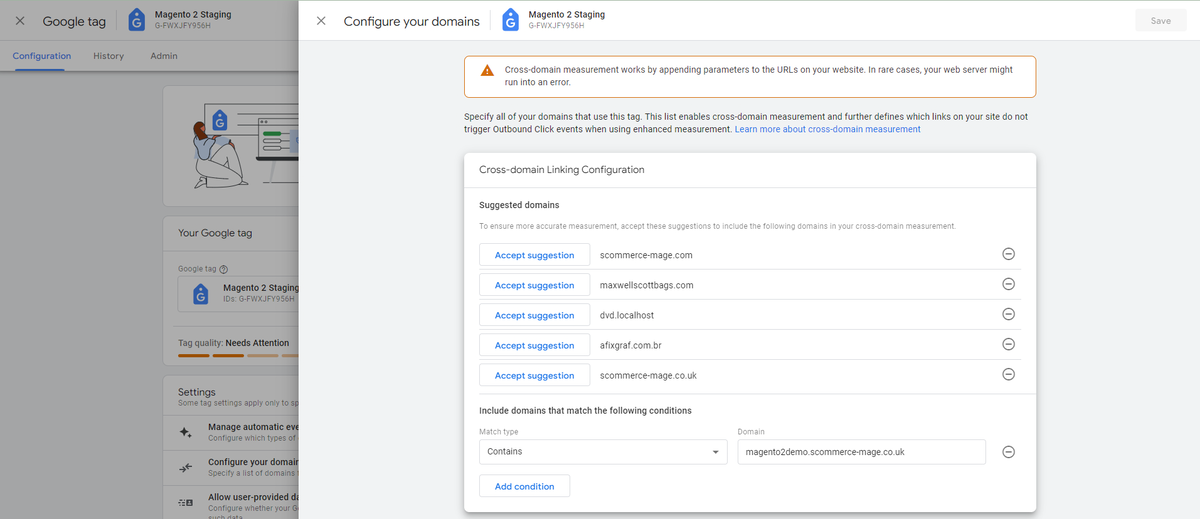Switch to the History tab
This screenshot has width=1200, height=519.
pyautogui.click(x=108, y=56)
